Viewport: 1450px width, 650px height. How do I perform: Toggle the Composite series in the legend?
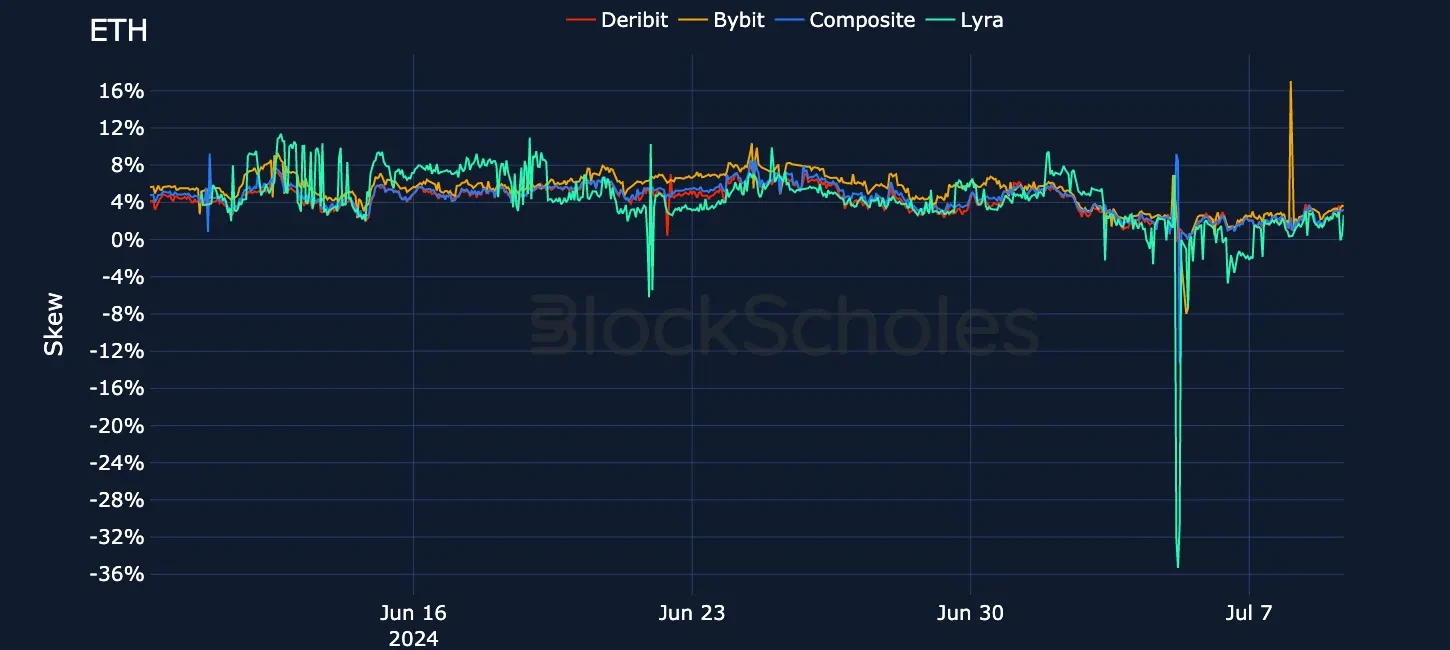click(863, 19)
